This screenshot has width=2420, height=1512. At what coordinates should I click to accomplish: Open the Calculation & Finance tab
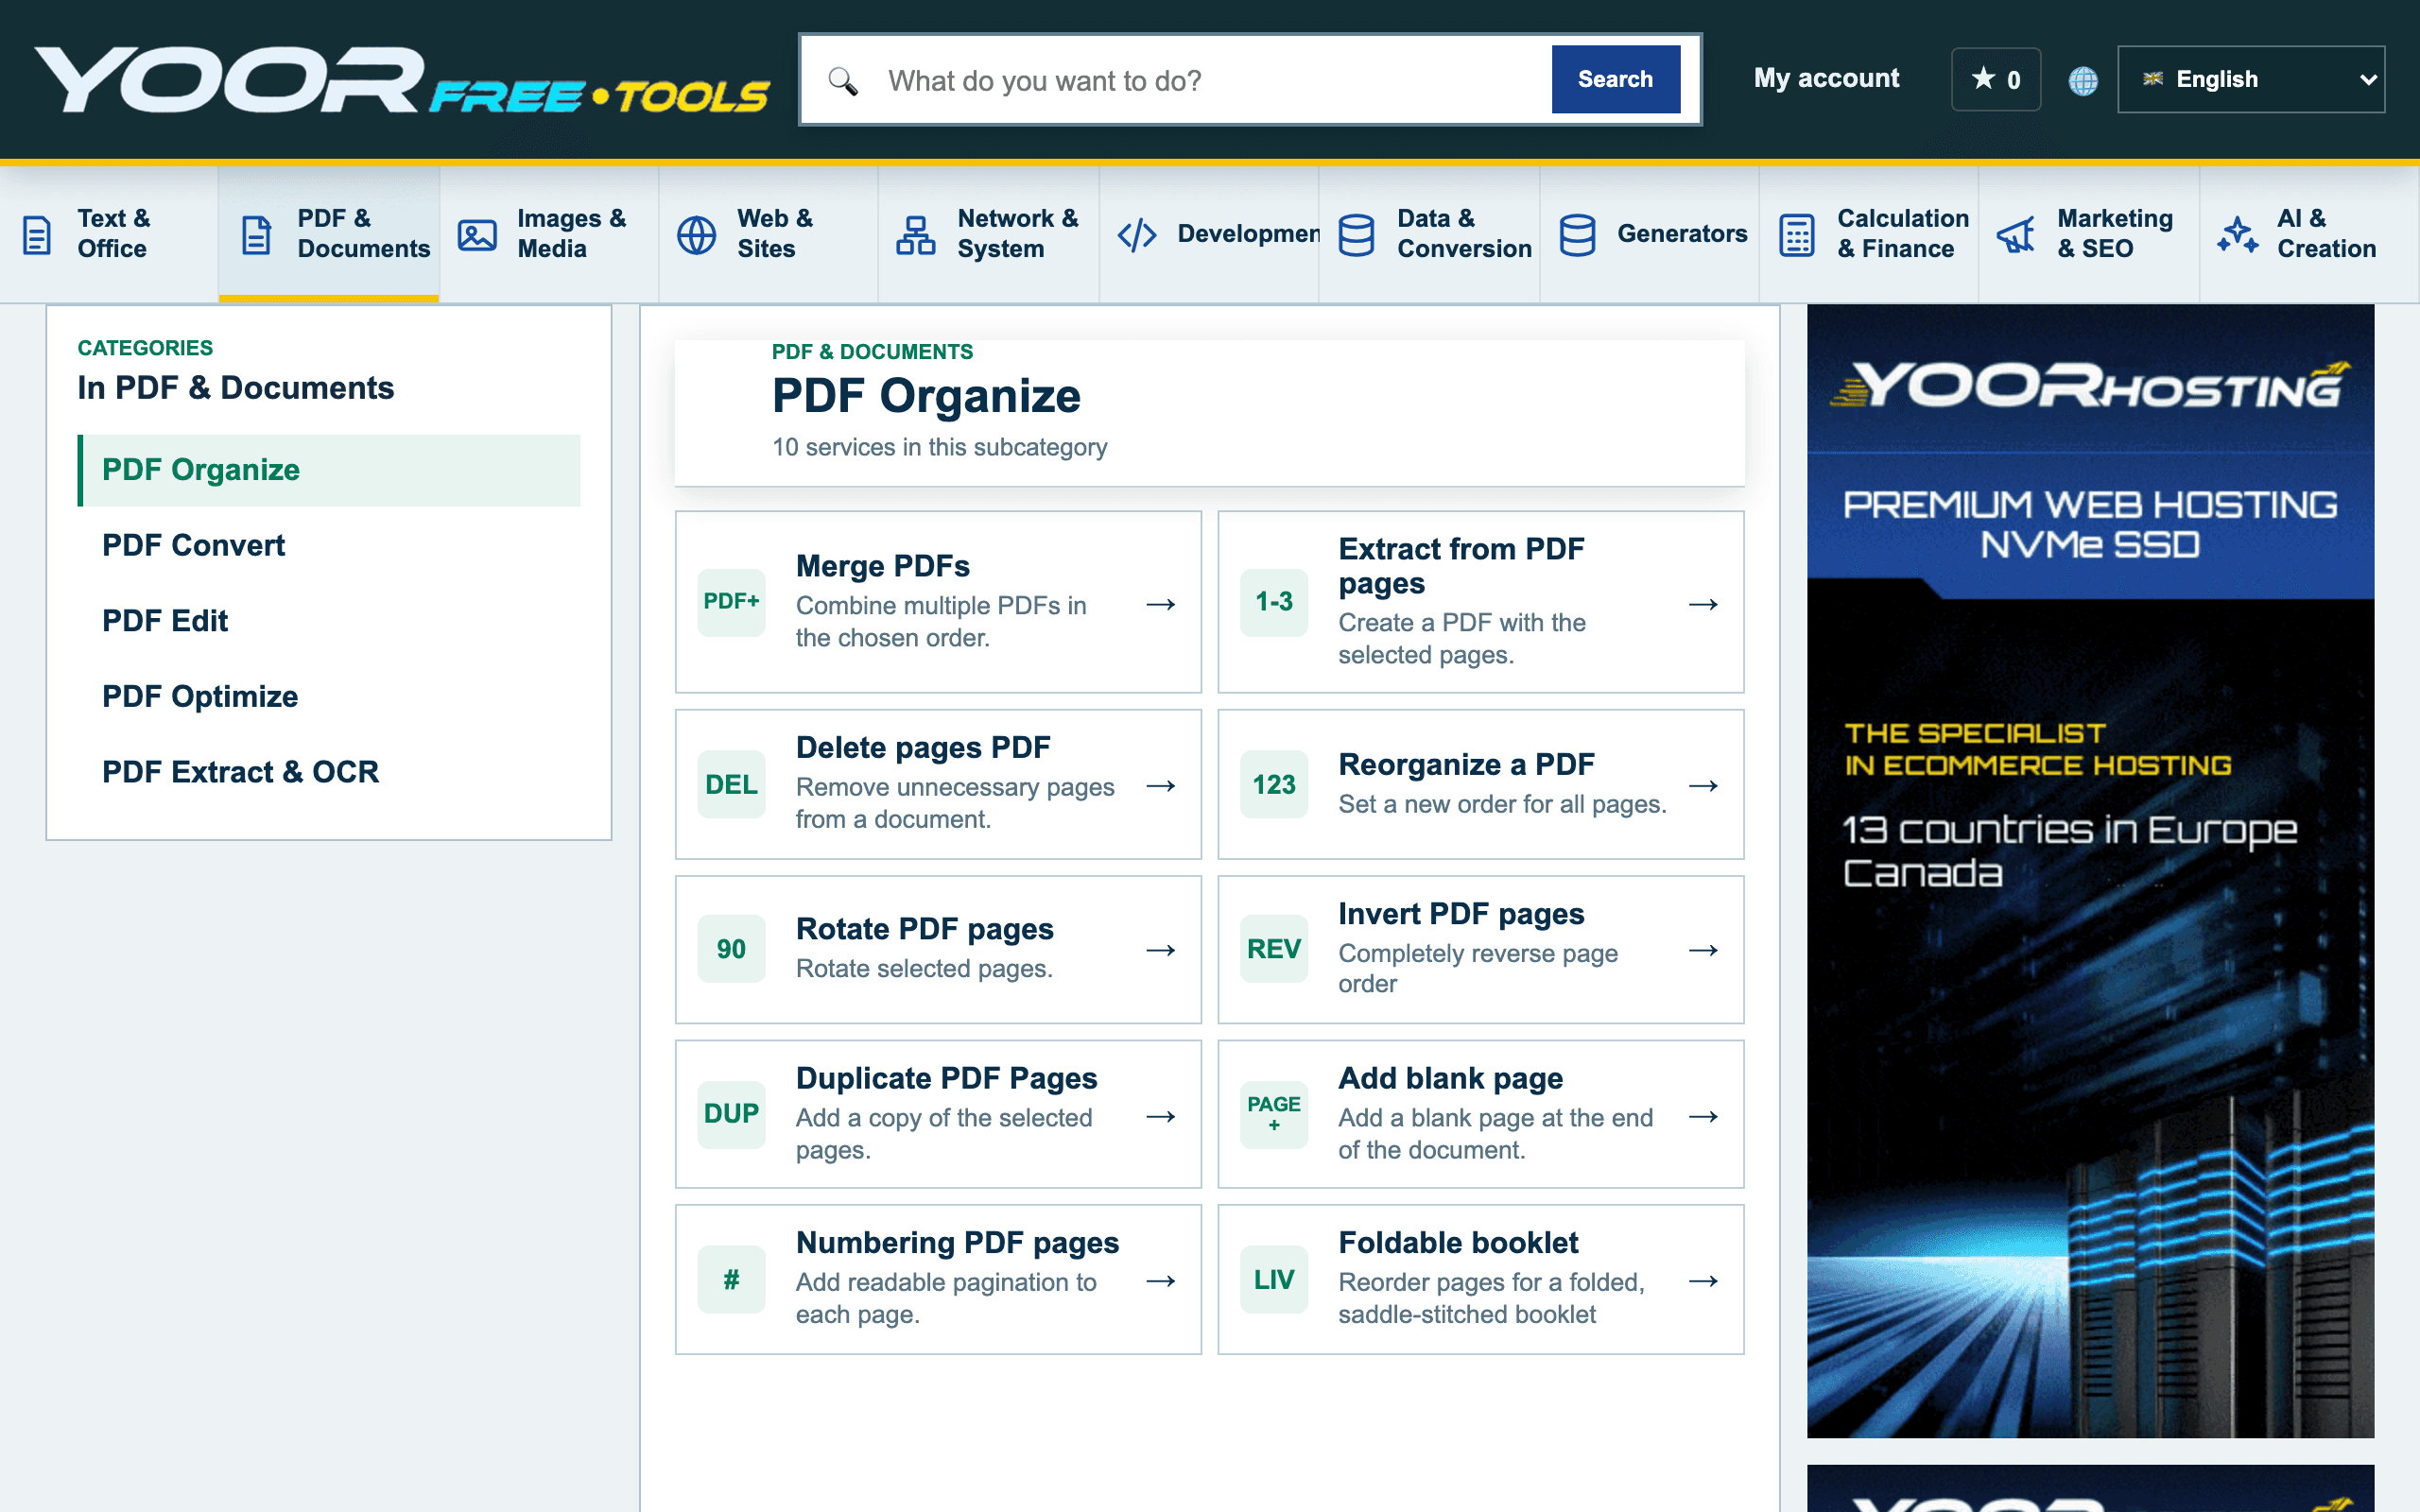(1869, 234)
